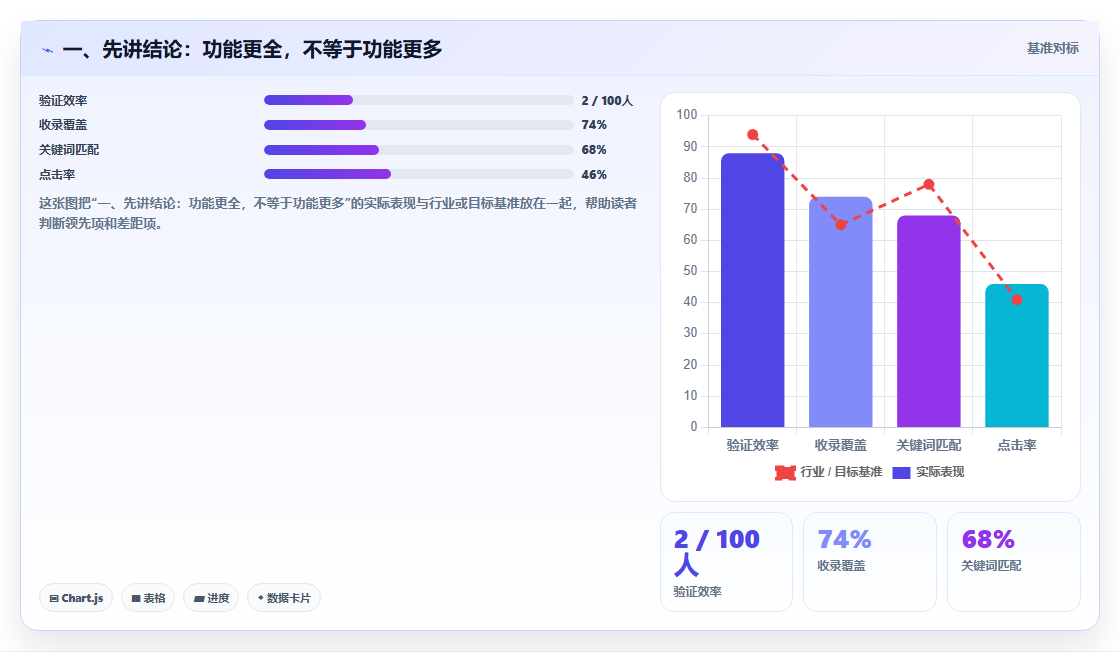
Task: Click the y-axis value 50
Action: click(x=690, y=271)
